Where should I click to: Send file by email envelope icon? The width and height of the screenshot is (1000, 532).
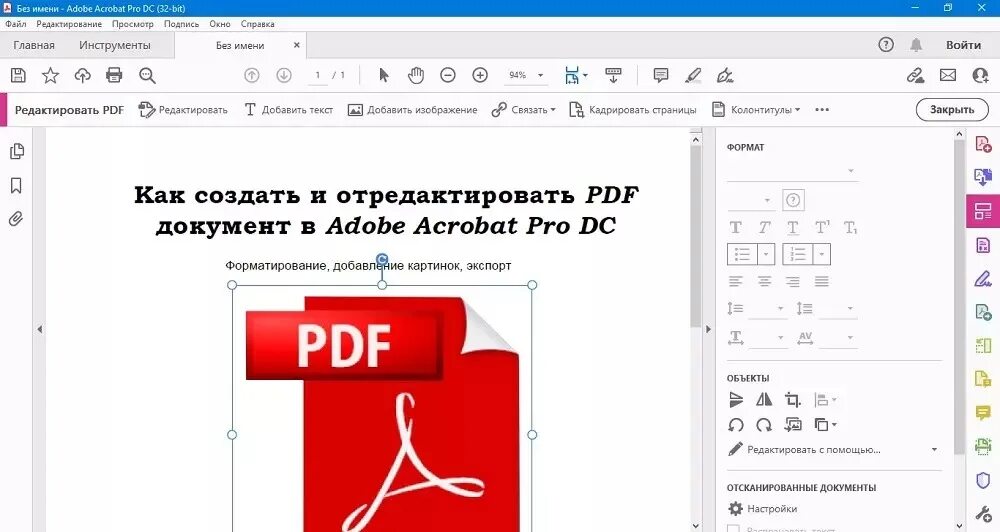948,75
